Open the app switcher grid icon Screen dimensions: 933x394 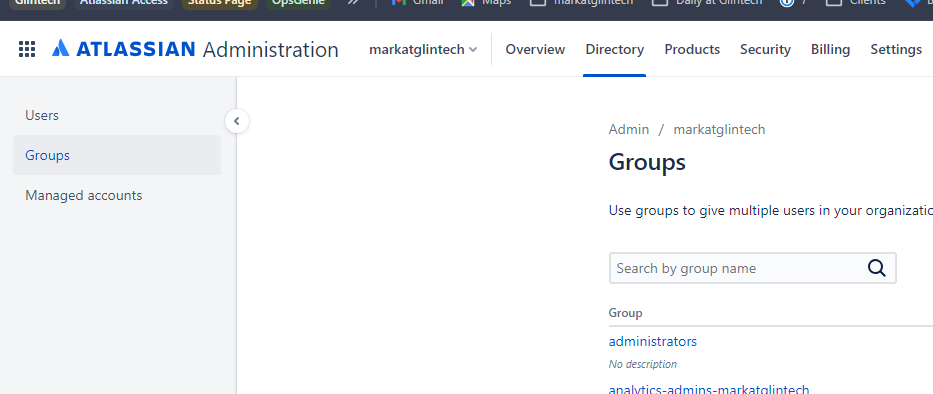pos(27,49)
